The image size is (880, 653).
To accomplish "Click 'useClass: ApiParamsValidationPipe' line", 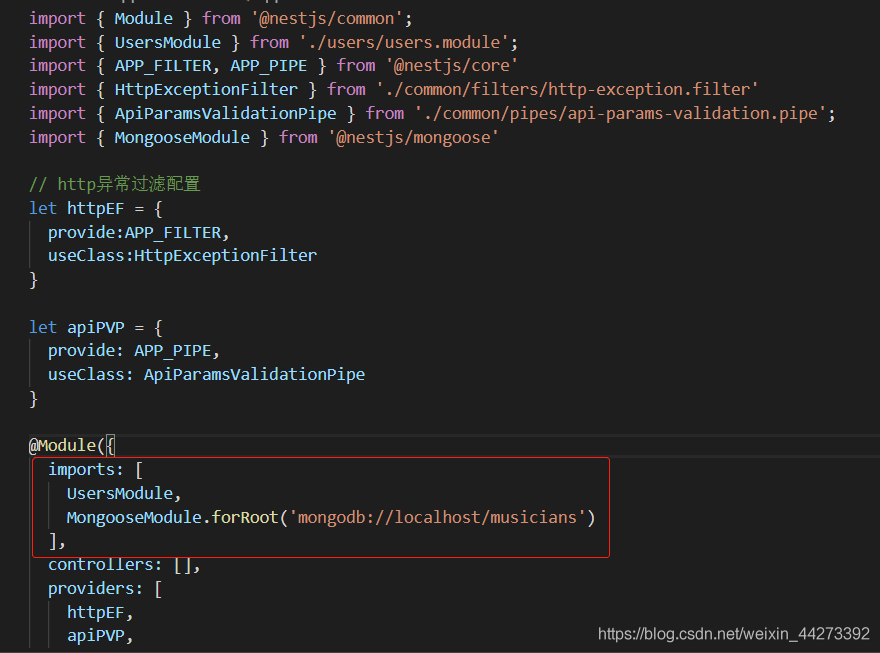I will tap(207, 375).
